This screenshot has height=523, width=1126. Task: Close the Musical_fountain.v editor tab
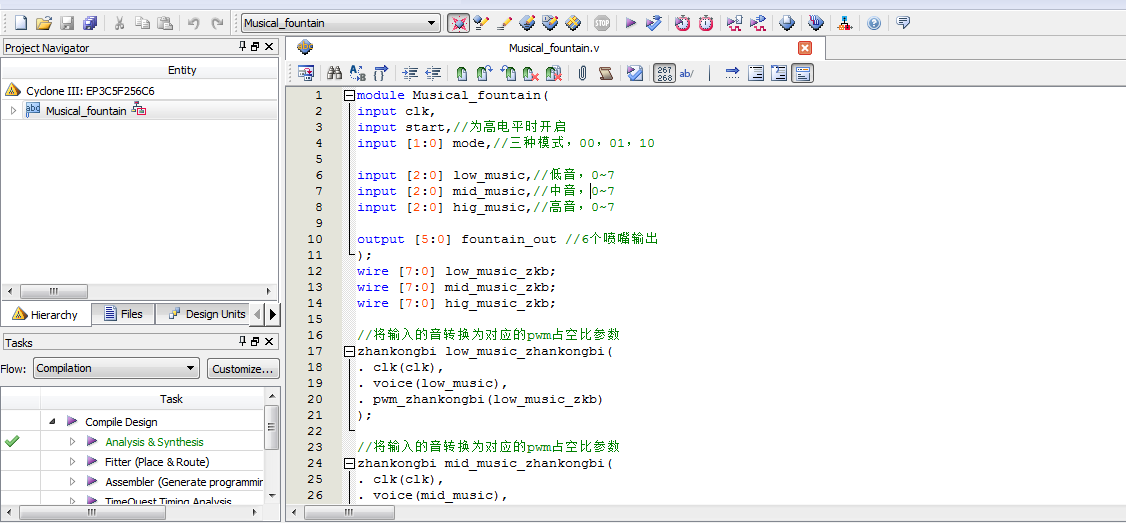pyautogui.click(x=805, y=48)
